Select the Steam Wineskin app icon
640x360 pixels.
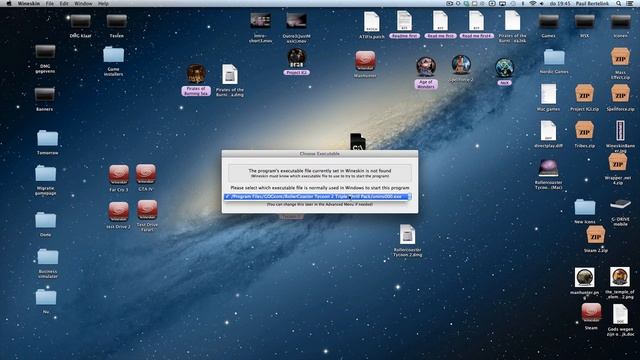(x=591, y=313)
